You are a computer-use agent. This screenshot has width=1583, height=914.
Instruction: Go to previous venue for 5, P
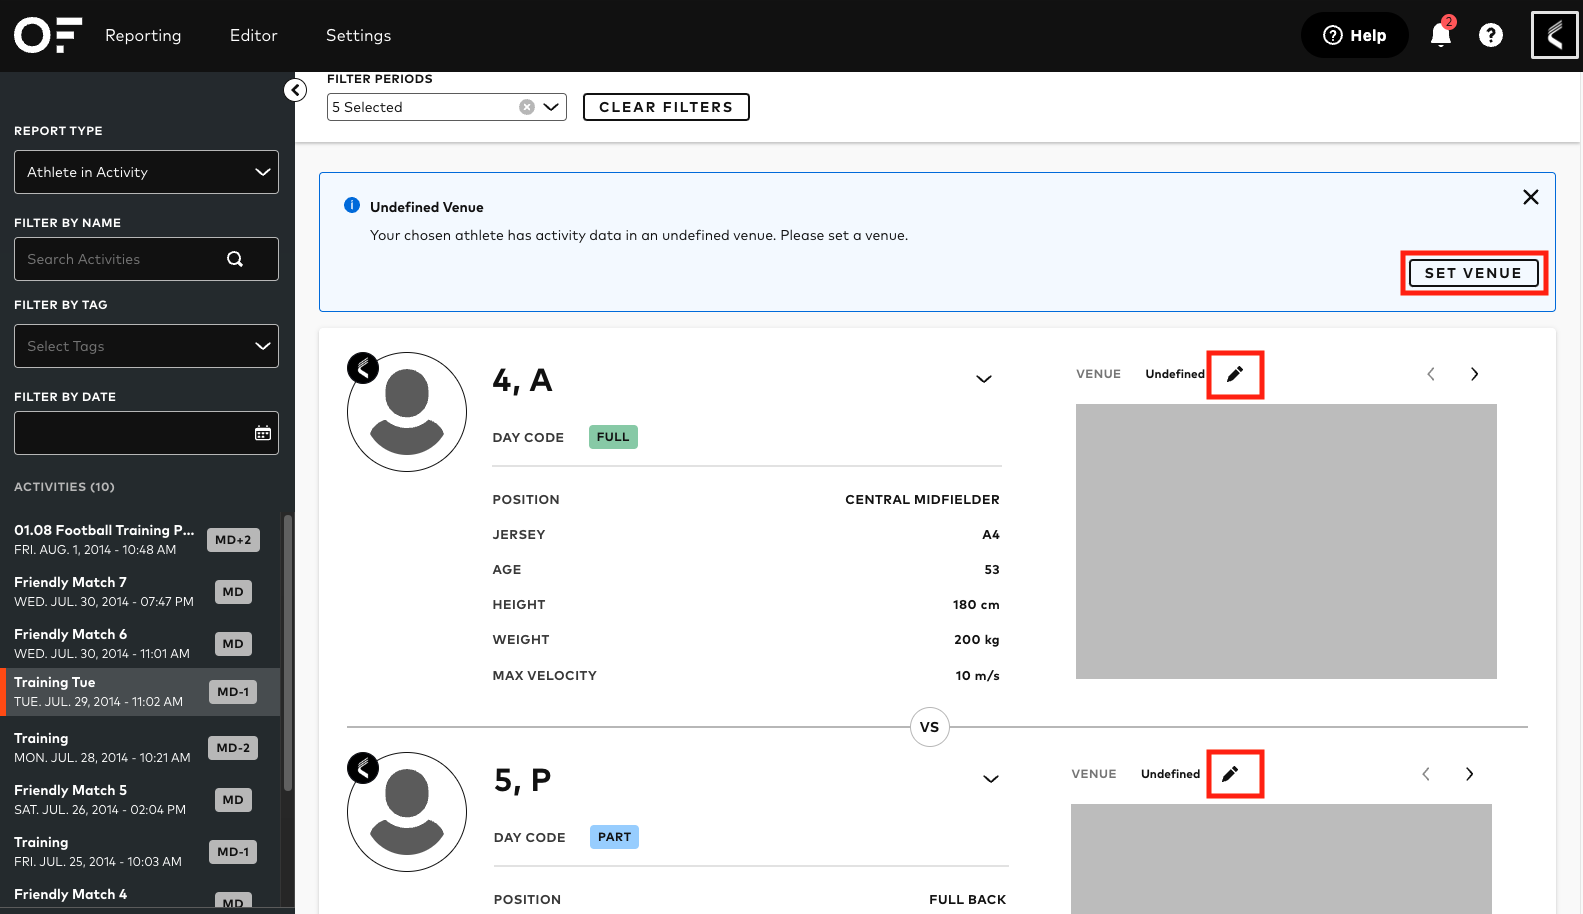click(1426, 774)
